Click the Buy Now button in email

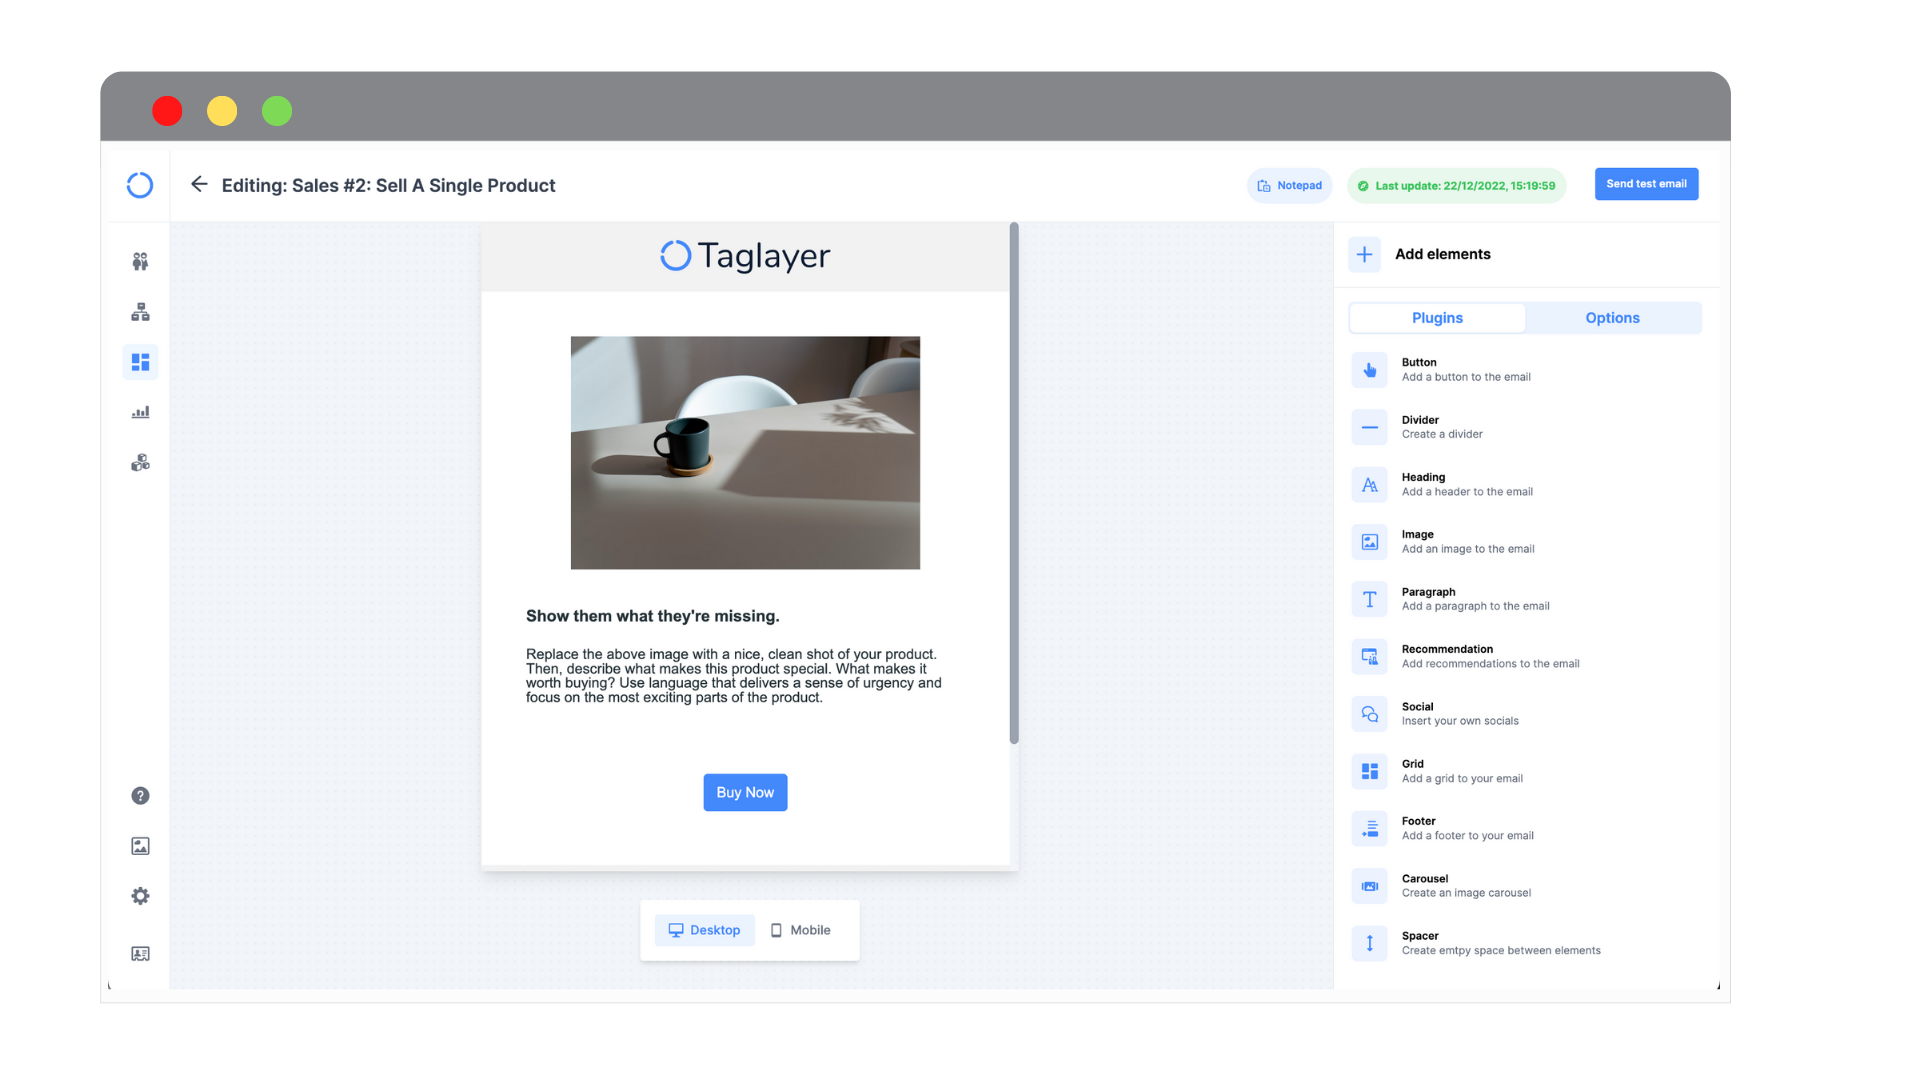pos(745,791)
